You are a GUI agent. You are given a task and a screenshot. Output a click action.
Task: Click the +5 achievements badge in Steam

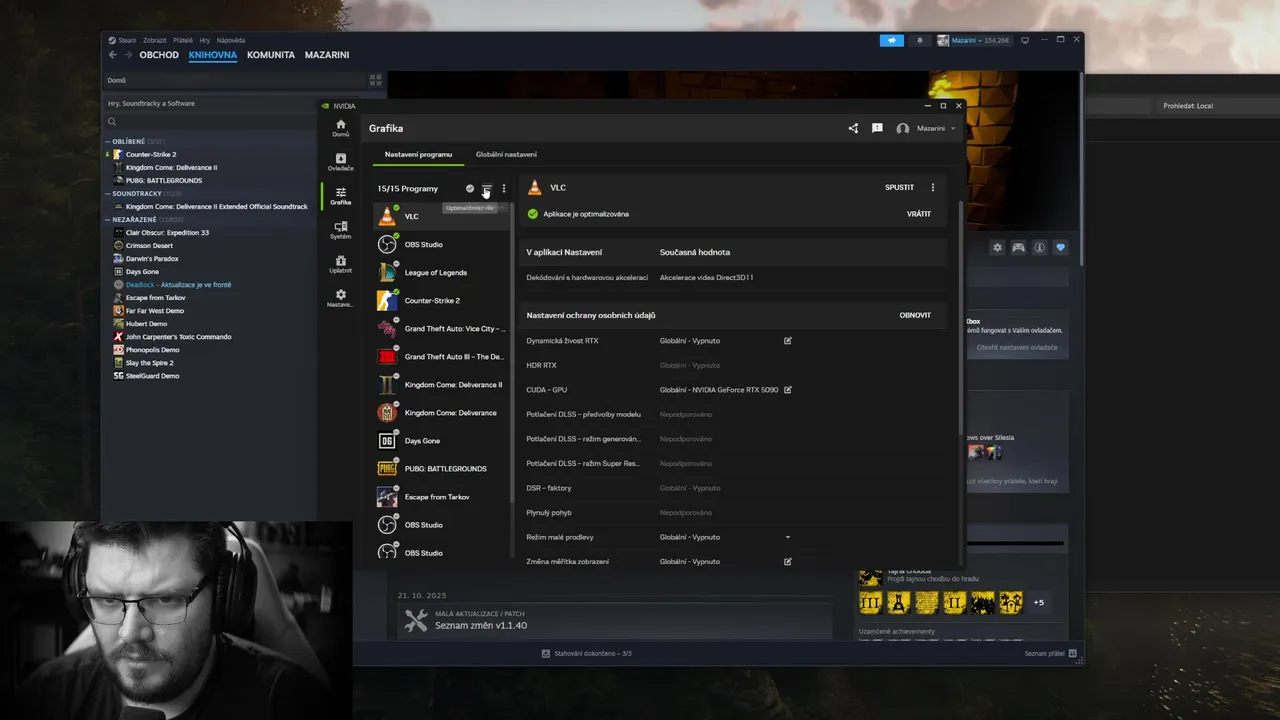1039,603
